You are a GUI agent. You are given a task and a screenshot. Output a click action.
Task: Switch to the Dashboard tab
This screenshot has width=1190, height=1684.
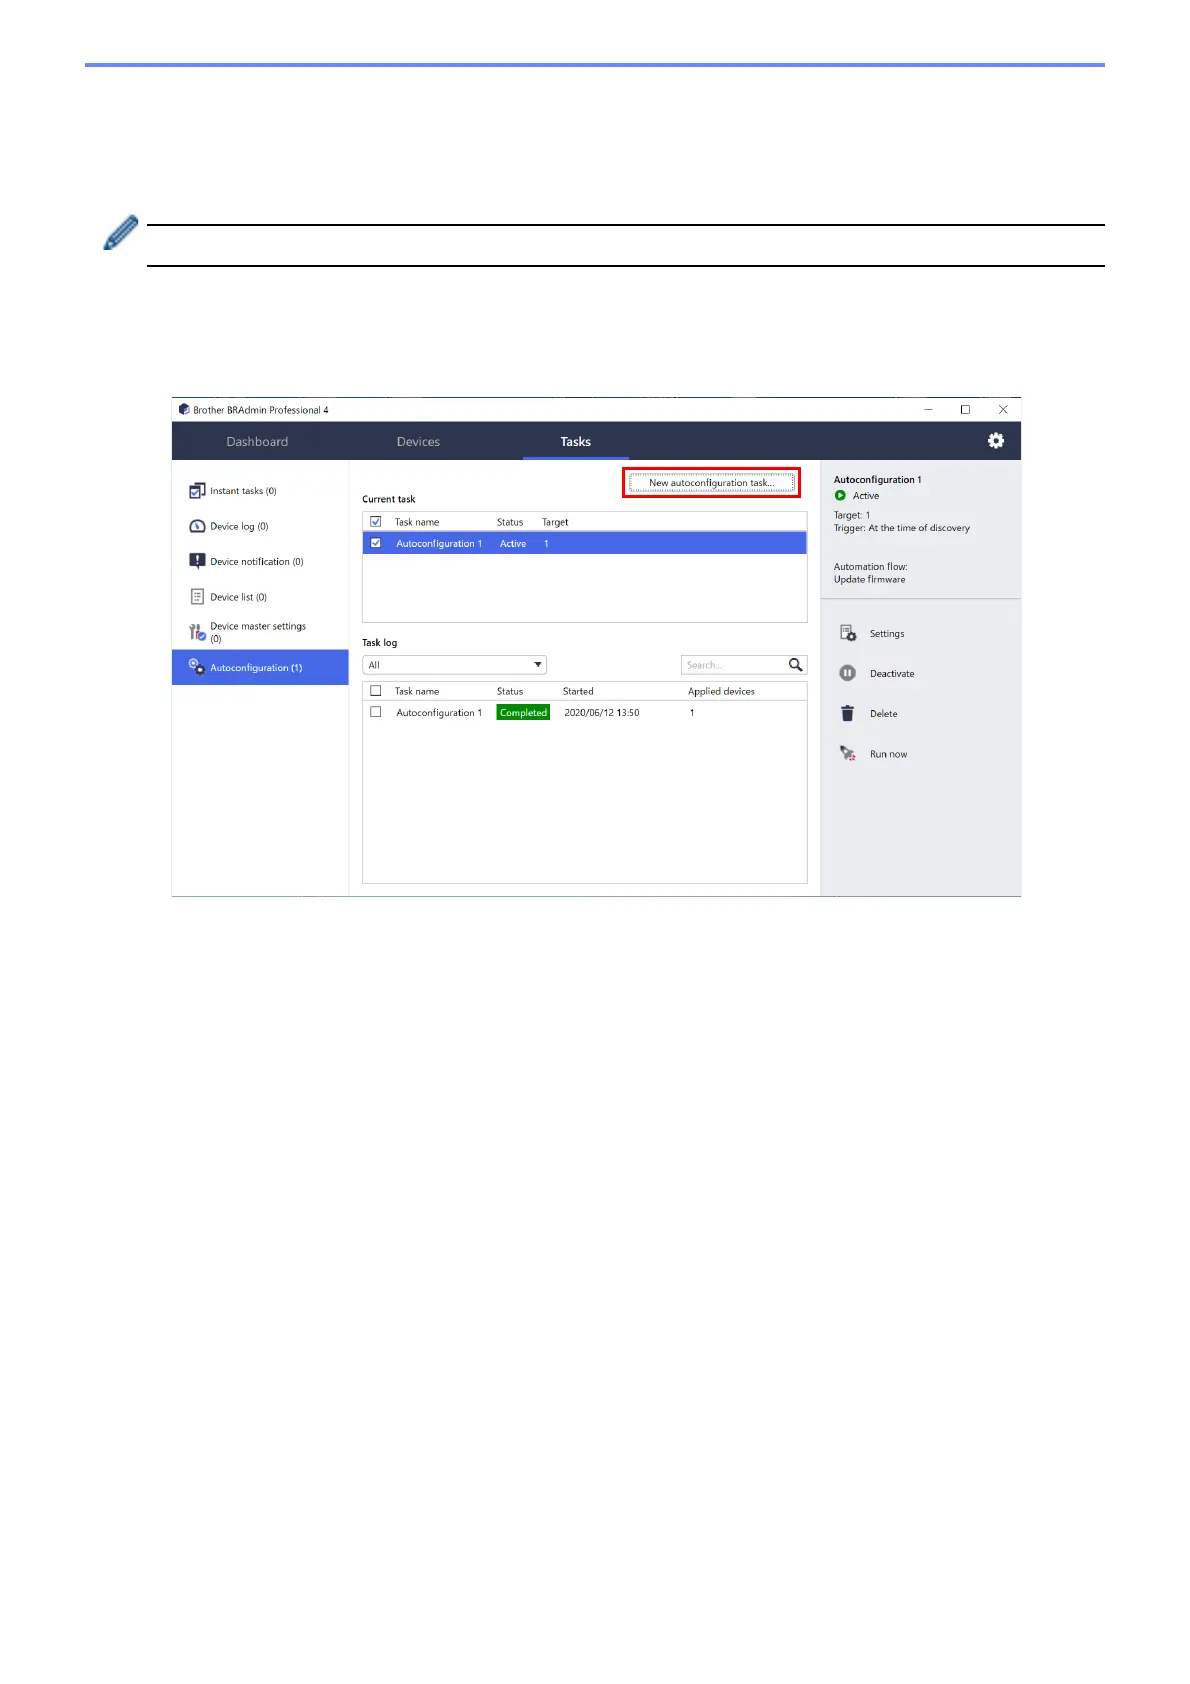[257, 442]
